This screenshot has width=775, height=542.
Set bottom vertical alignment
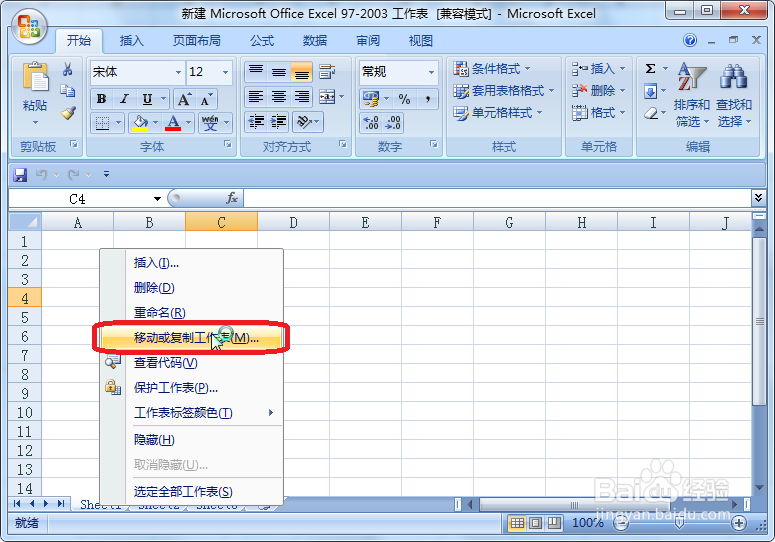(x=301, y=72)
